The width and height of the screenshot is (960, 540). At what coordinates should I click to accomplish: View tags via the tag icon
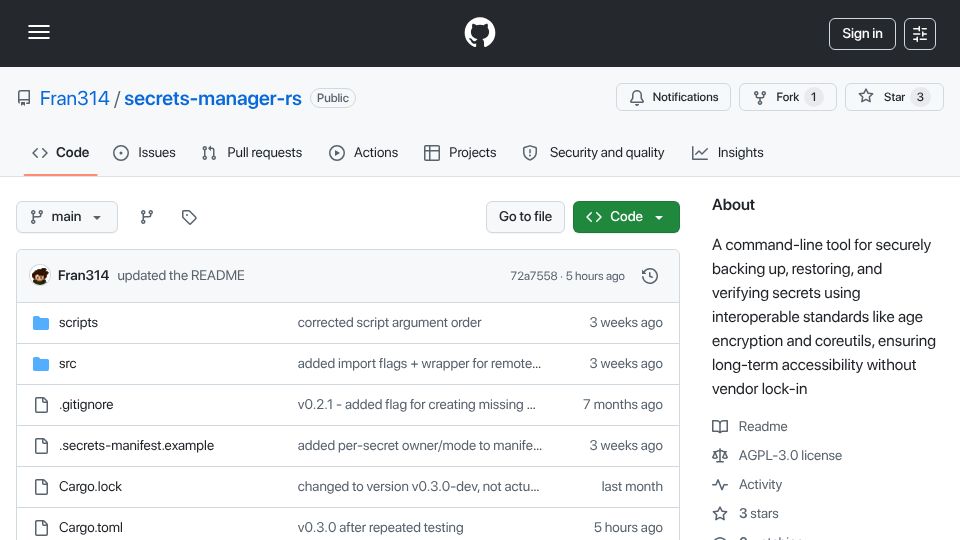(189, 217)
